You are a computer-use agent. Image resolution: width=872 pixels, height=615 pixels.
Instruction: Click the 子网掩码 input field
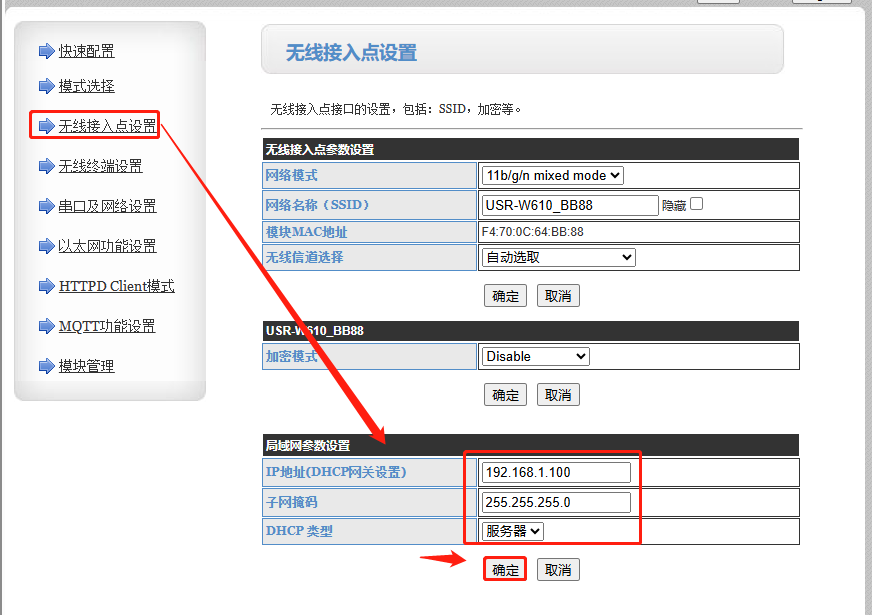point(556,502)
